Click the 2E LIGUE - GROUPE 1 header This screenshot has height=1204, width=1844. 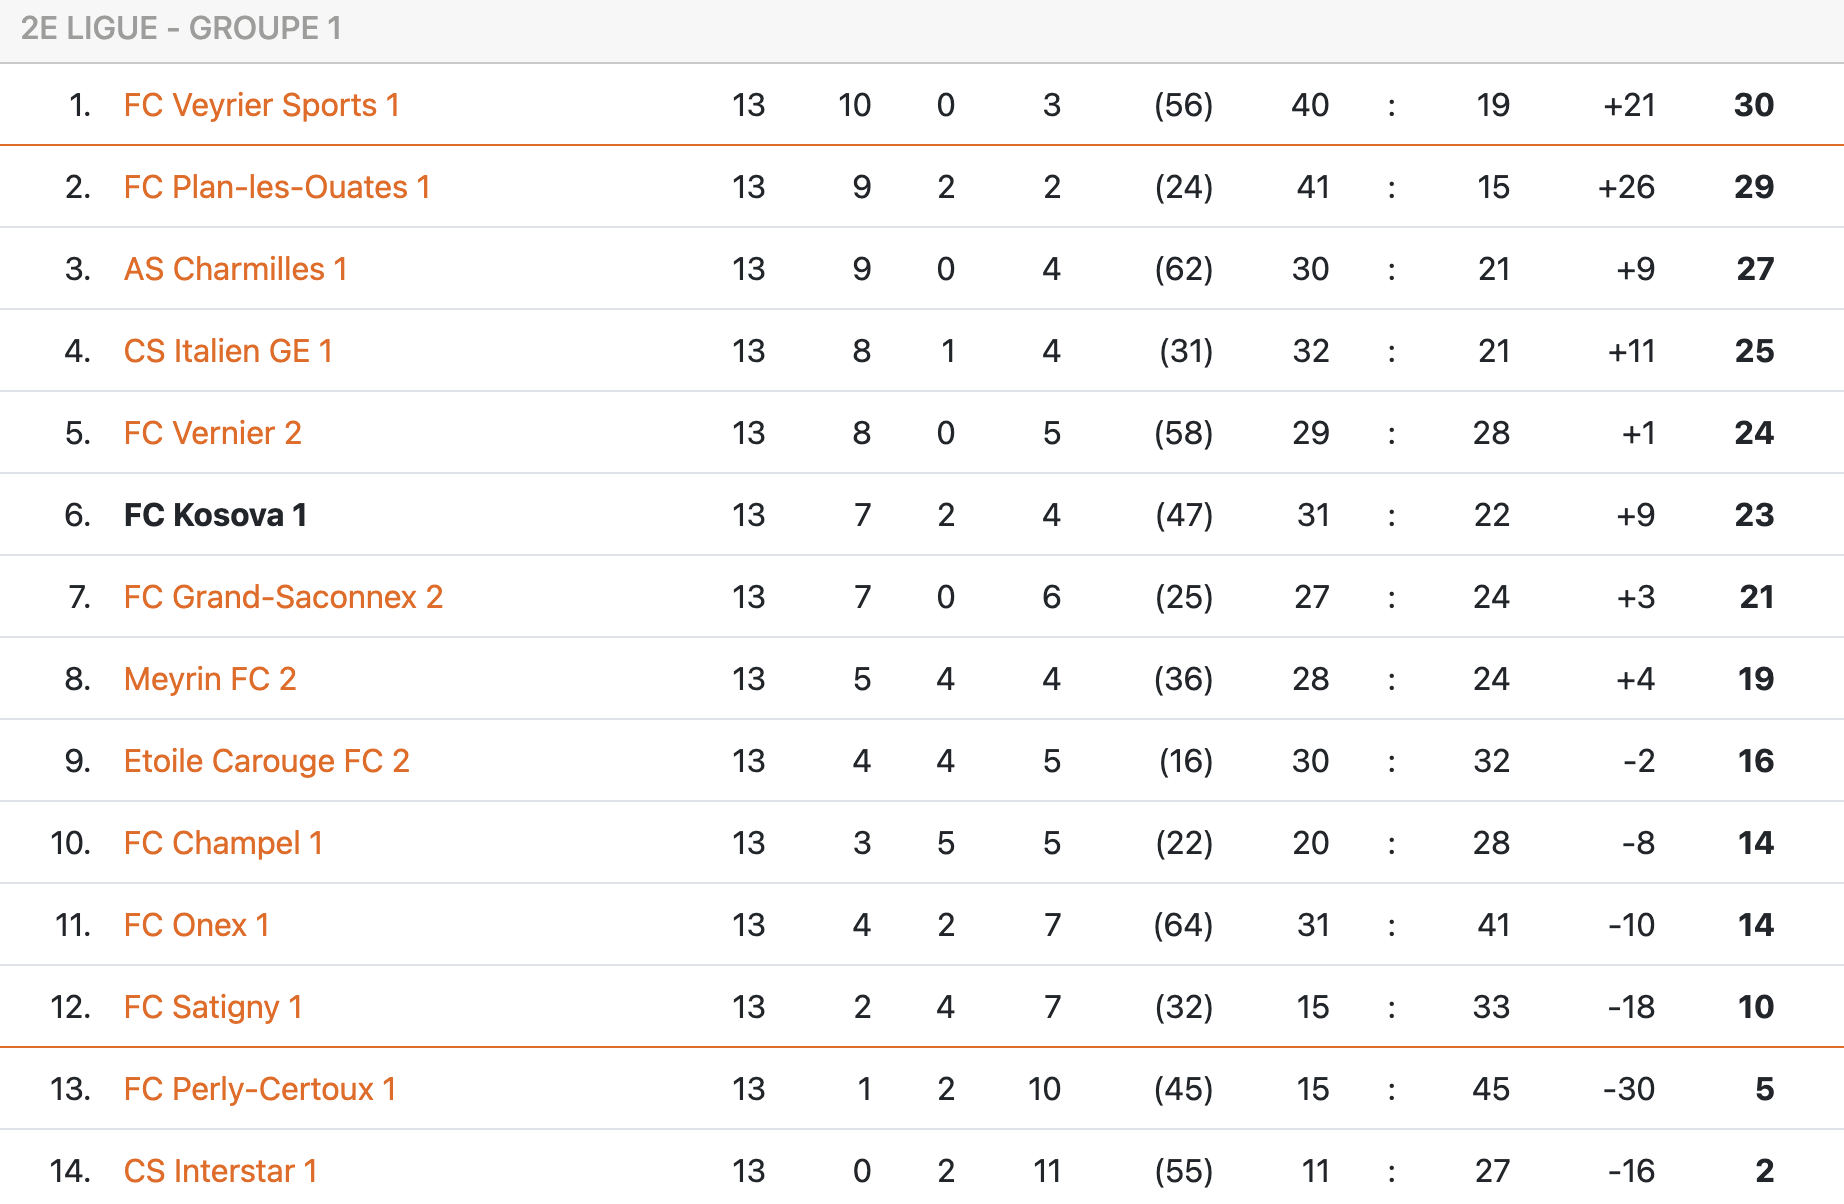[x=181, y=28]
